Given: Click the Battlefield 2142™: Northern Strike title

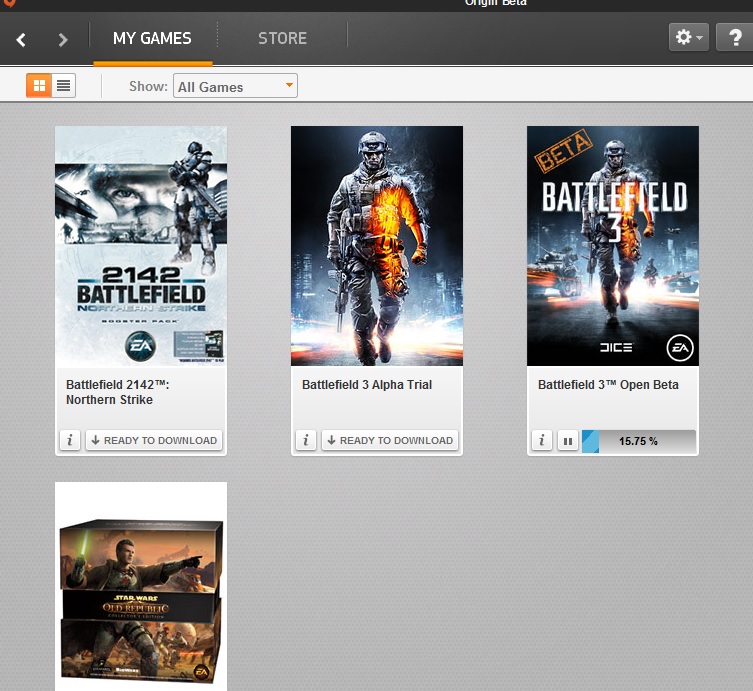Looking at the screenshot, I should click(x=118, y=392).
